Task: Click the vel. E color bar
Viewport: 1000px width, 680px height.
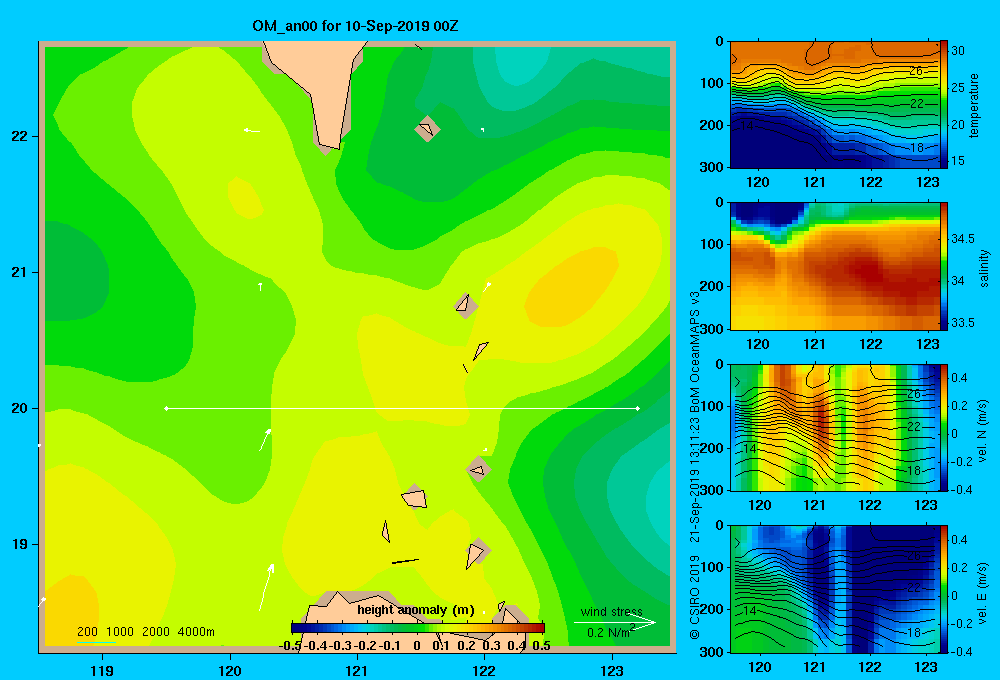Action: click(943, 589)
